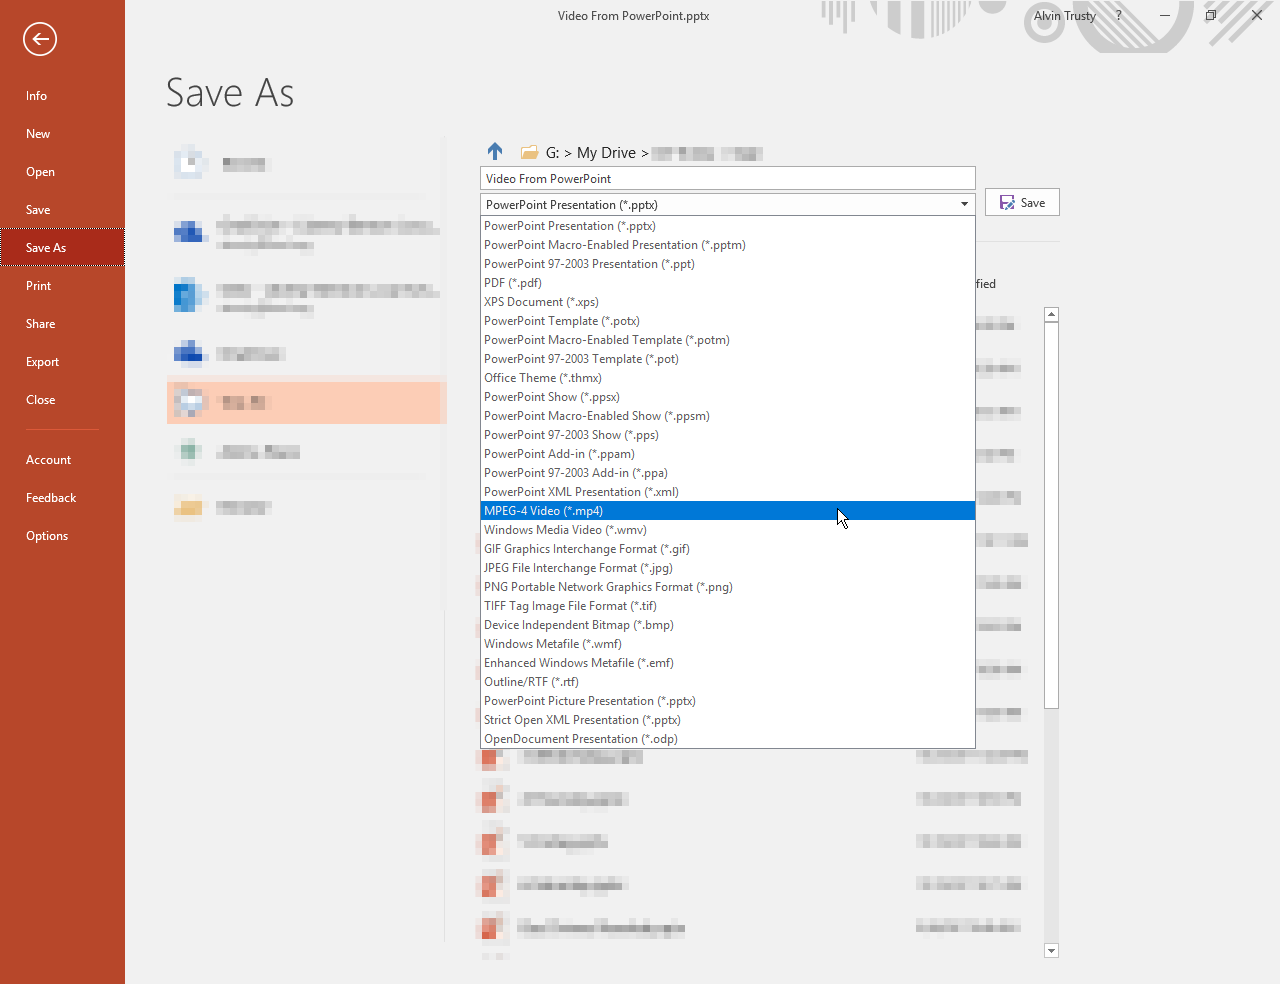1280x984 pixels.
Task: Open the Share section
Action: [x=62, y=324]
